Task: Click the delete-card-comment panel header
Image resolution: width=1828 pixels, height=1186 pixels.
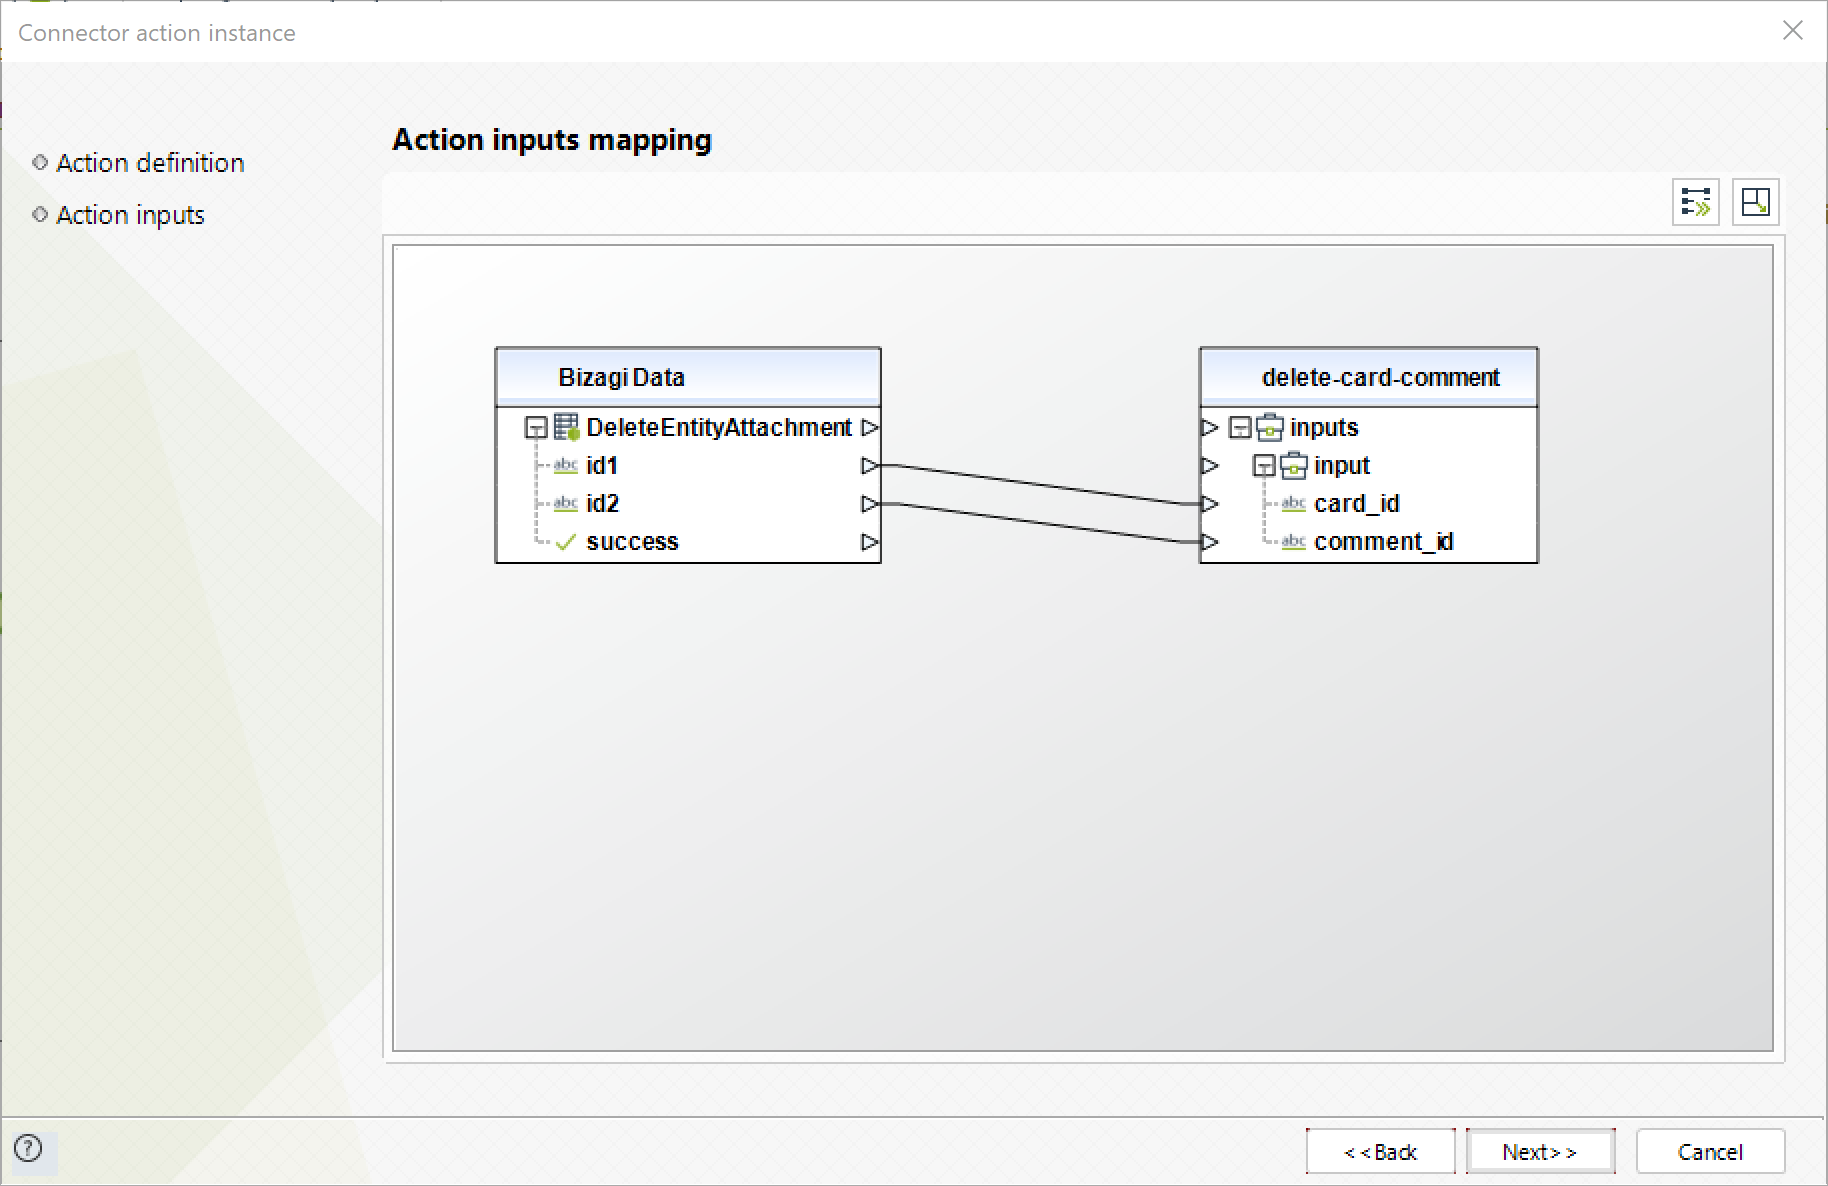Action: point(1369,377)
